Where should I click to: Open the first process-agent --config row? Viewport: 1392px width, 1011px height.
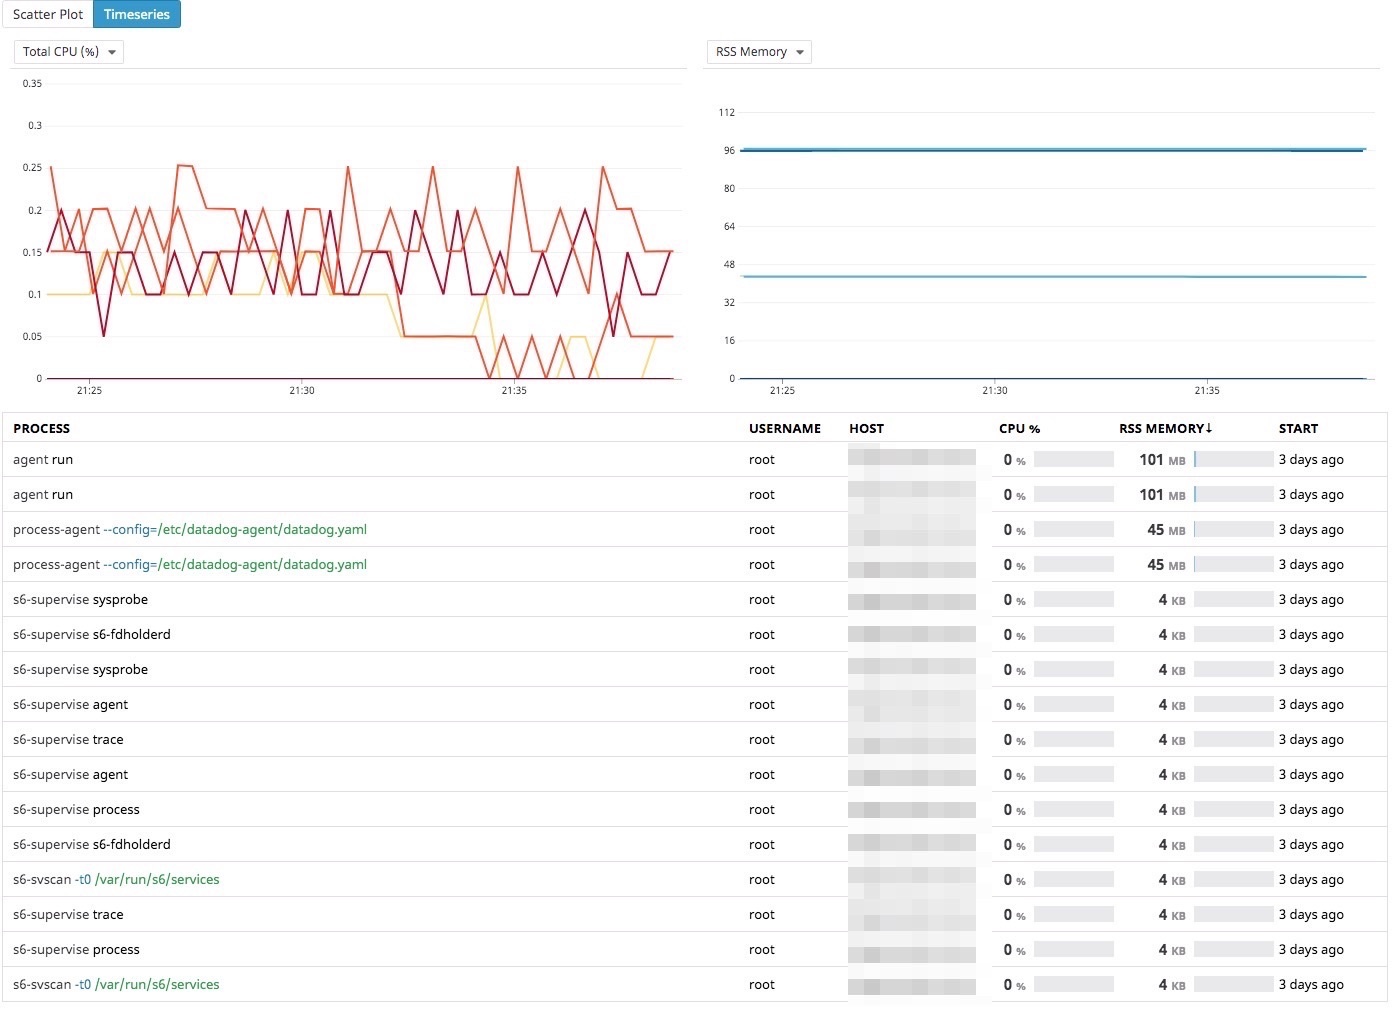coord(190,530)
